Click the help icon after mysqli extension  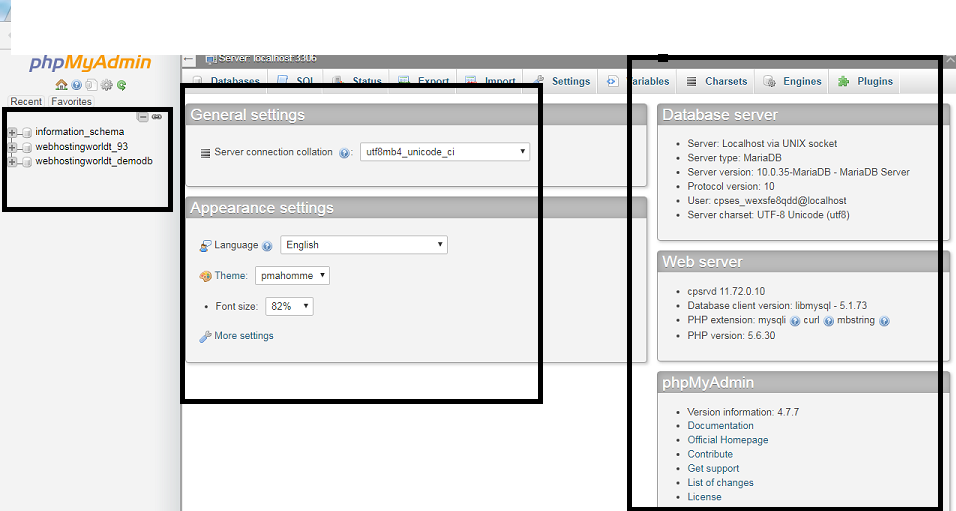click(795, 321)
